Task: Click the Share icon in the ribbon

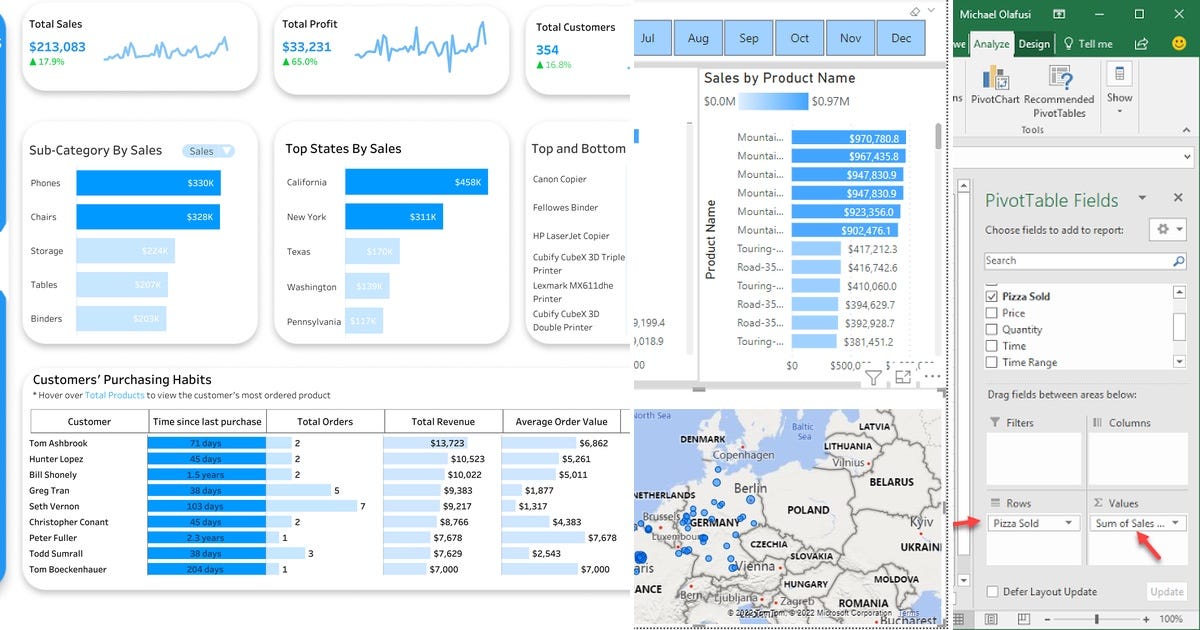Action: [x=1141, y=44]
